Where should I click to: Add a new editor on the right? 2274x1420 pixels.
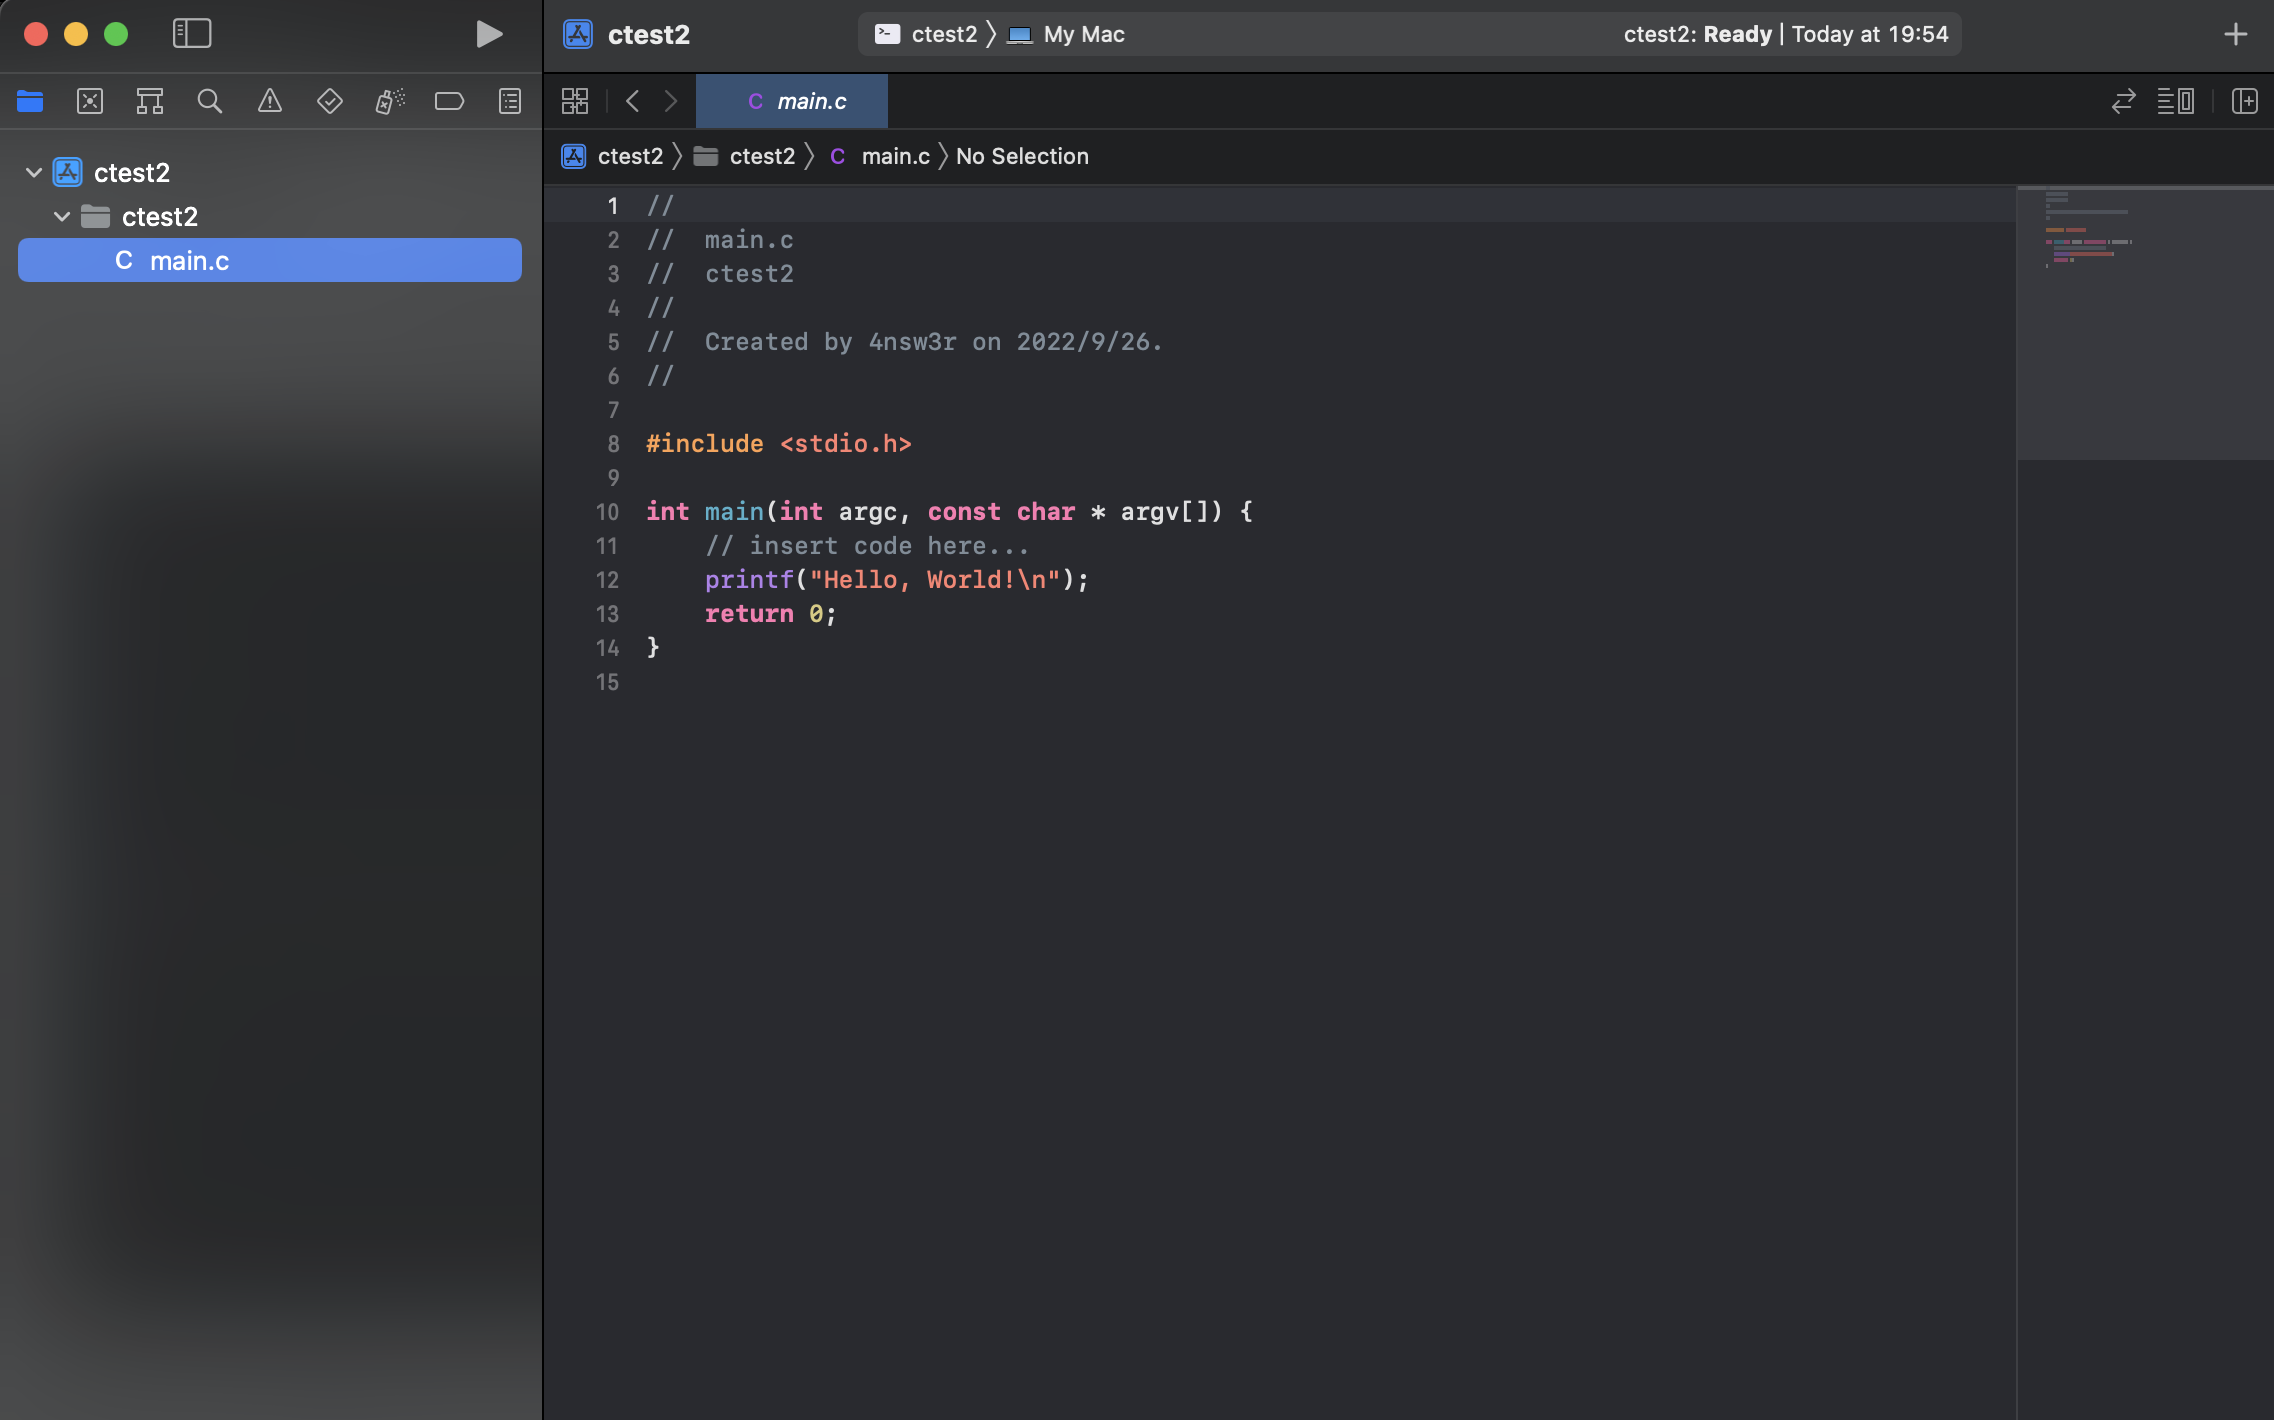click(2244, 101)
